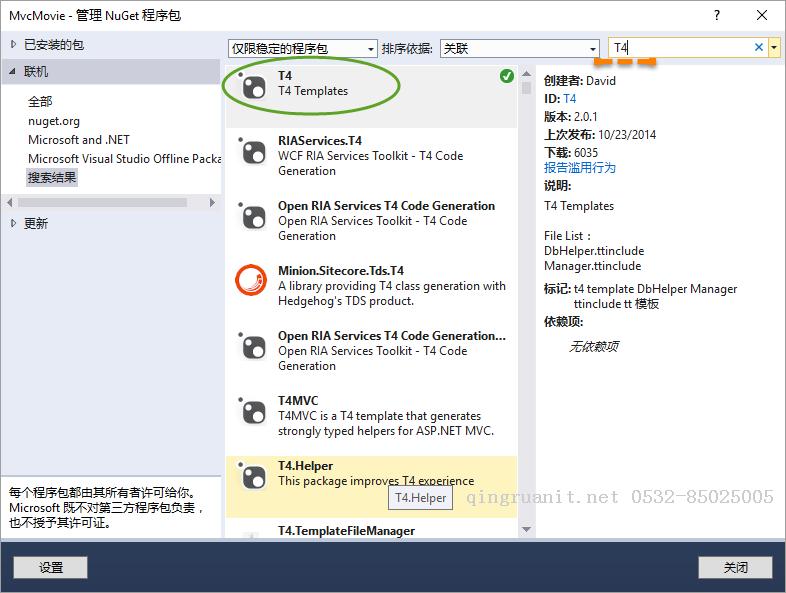Click Manager.ttinclude in the file list
The width and height of the screenshot is (786, 593).
[x=593, y=266]
